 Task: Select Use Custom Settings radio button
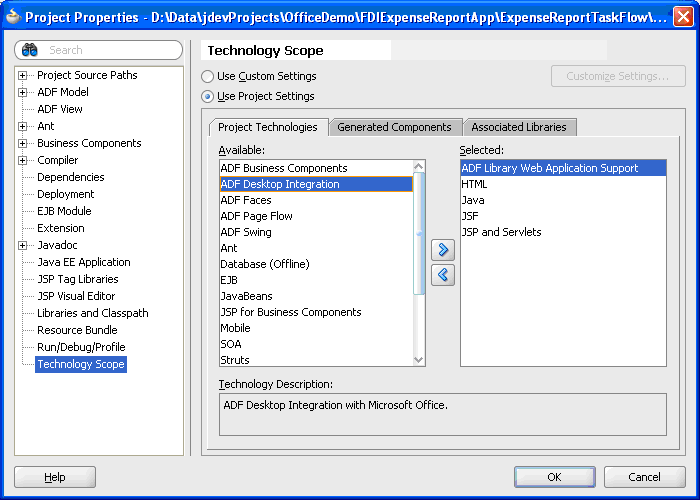(207, 76)
